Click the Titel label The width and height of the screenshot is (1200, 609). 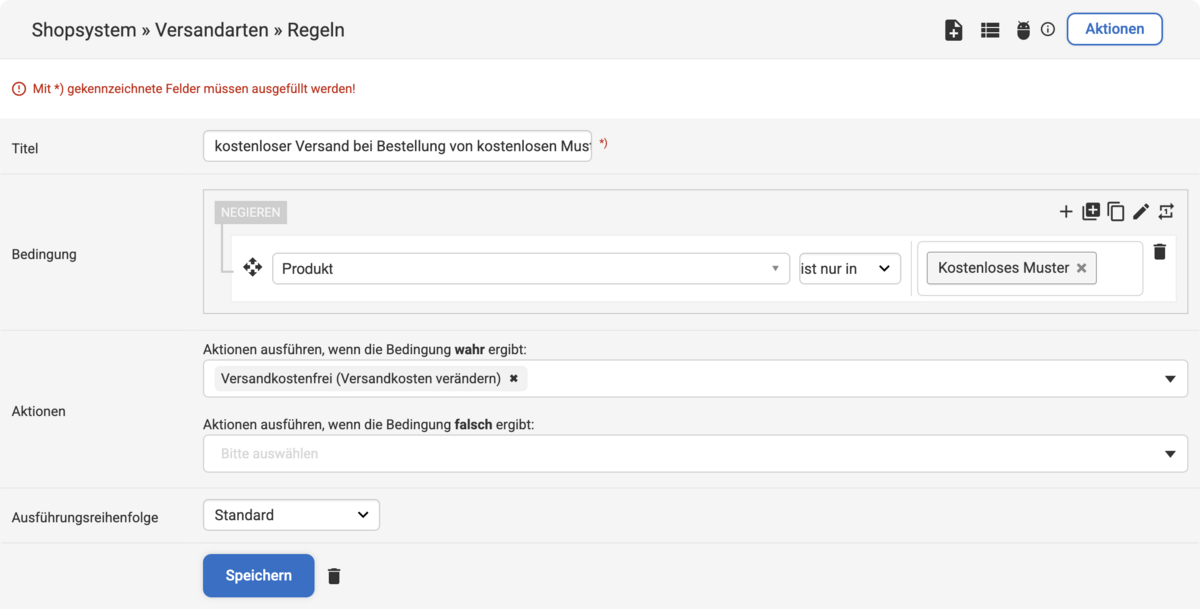[x=25, y=148]
